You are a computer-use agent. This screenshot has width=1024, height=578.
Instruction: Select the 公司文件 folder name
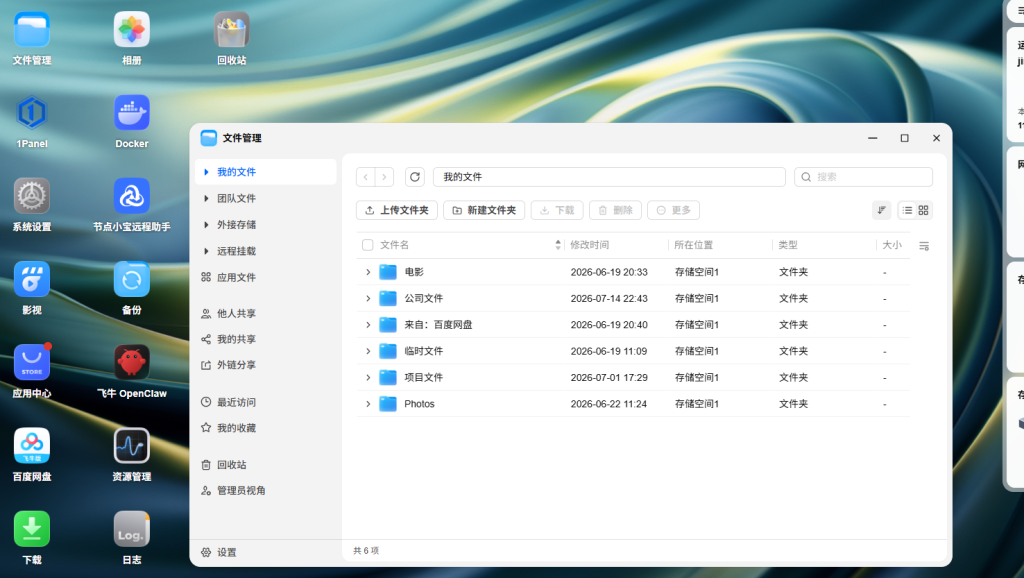[424, 298]
